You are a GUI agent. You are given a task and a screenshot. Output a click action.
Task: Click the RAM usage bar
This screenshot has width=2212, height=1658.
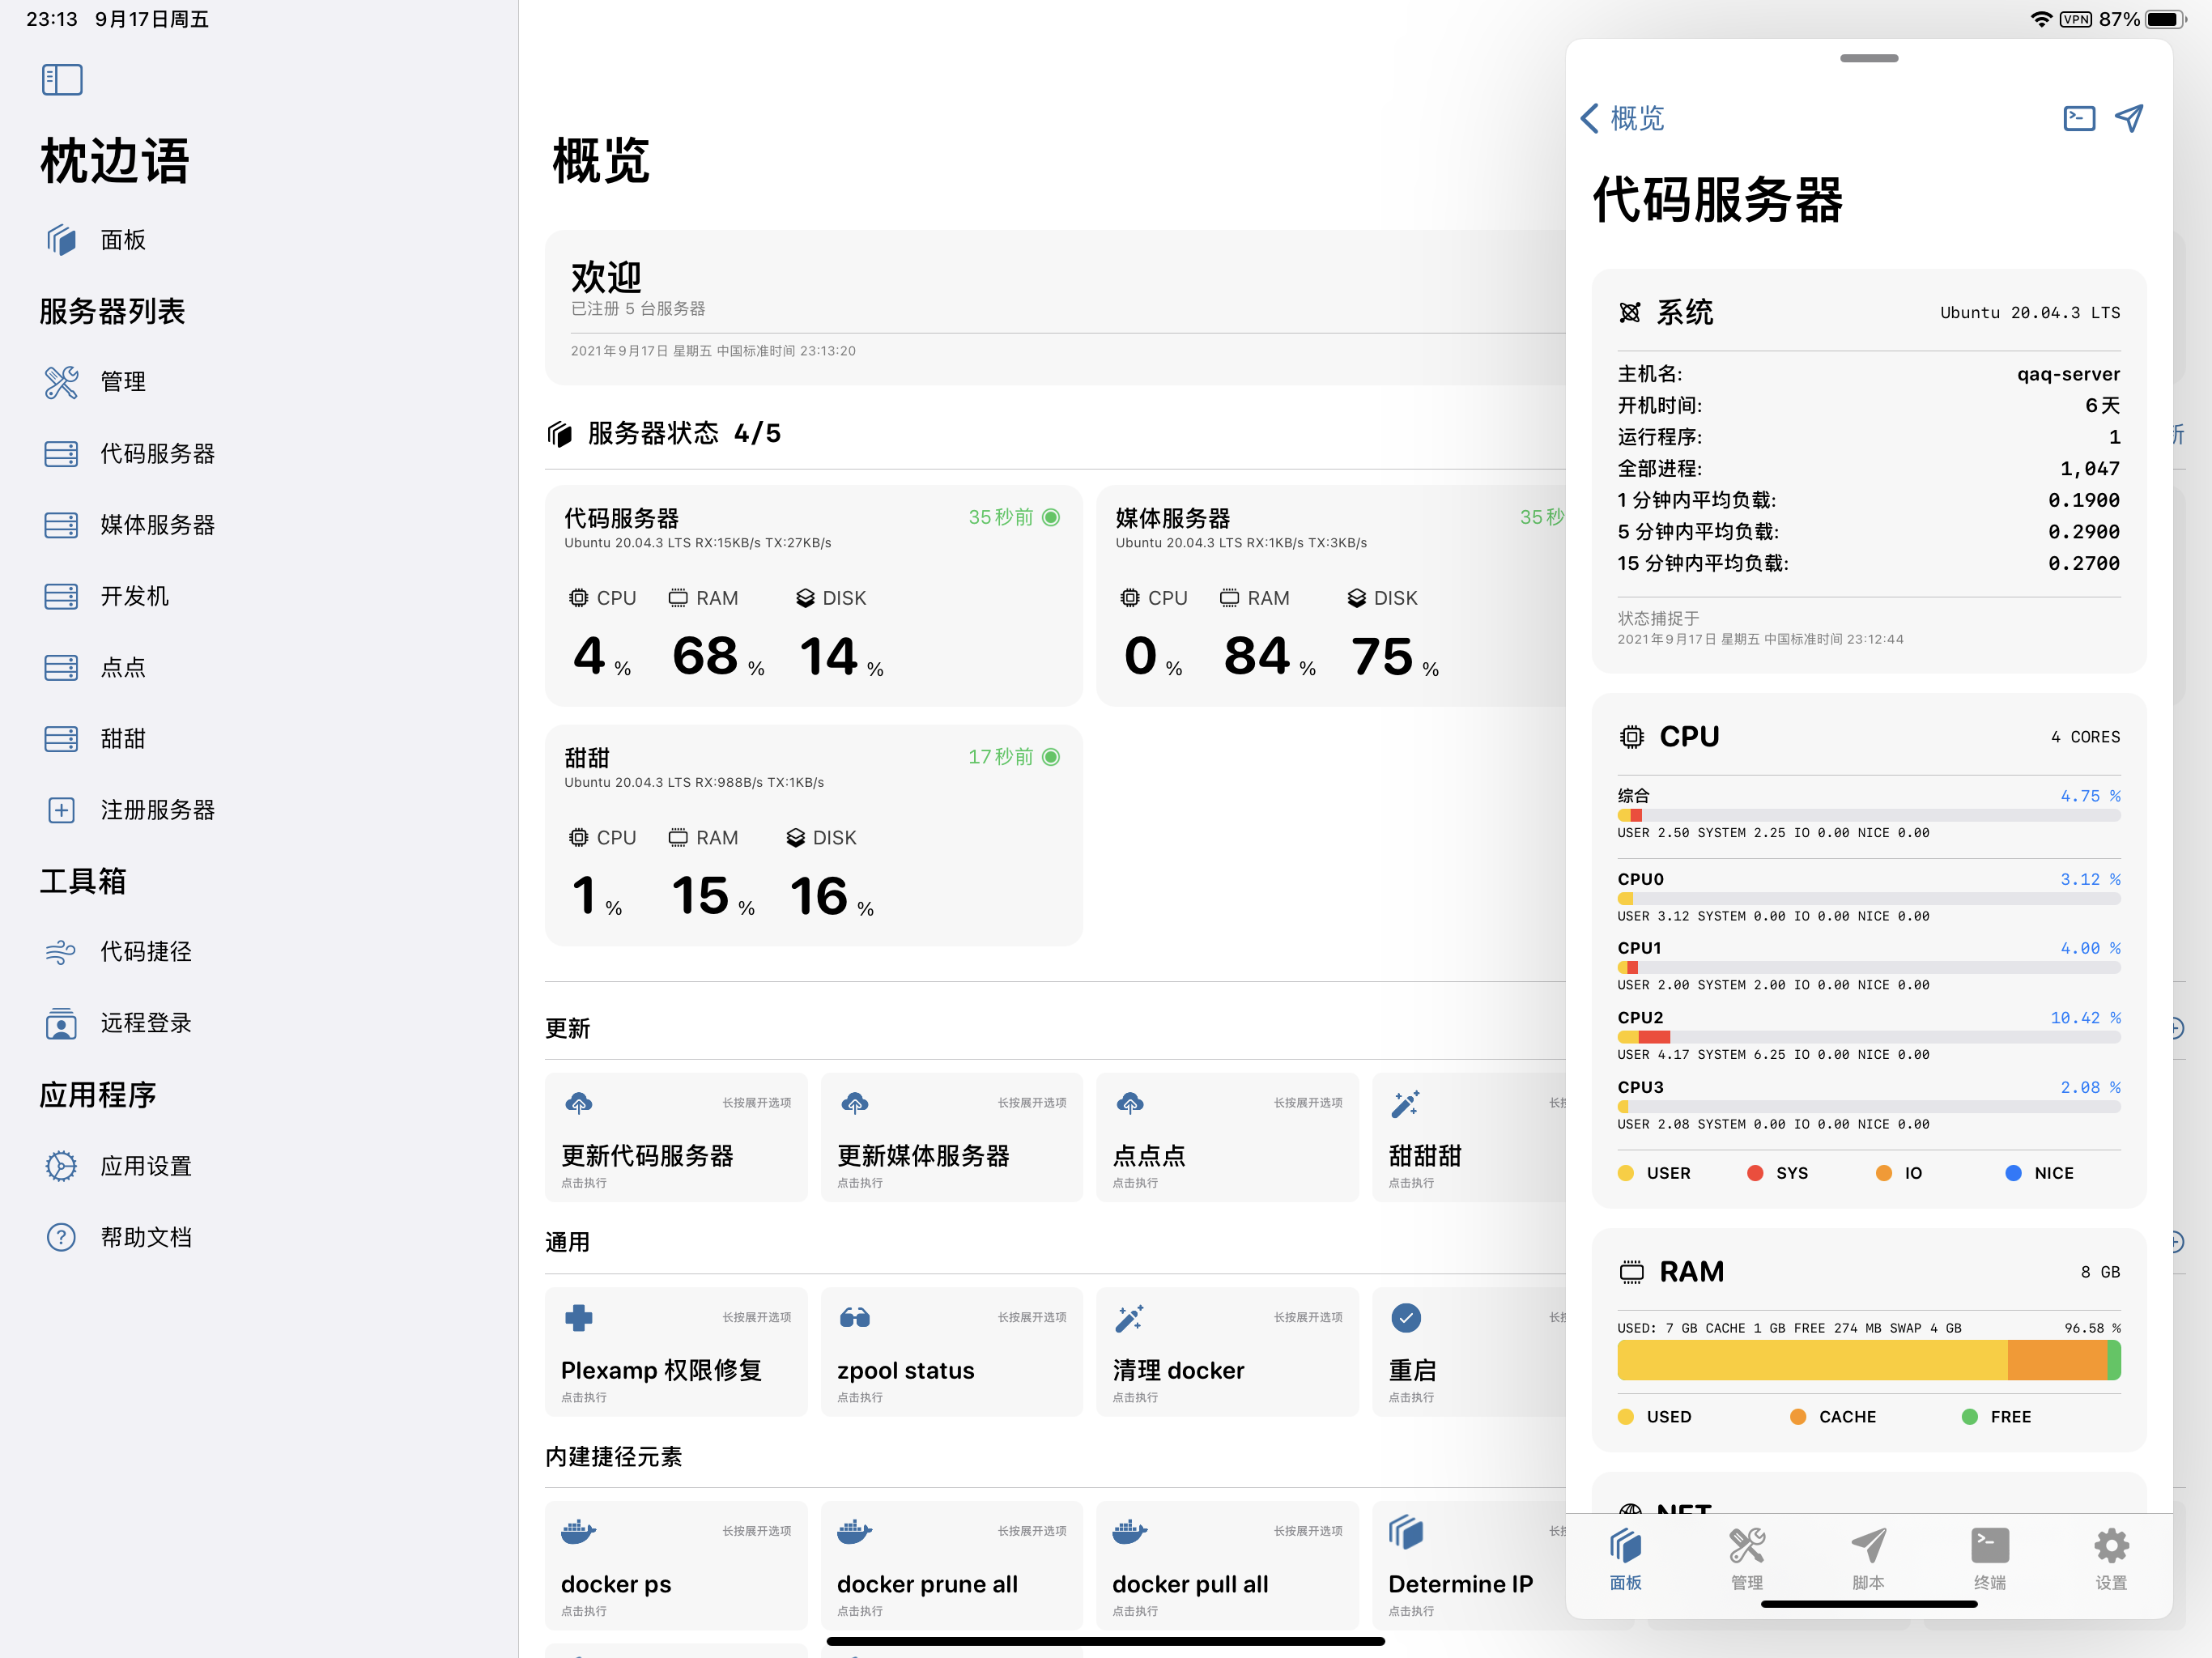[x=1867, y=1361]
